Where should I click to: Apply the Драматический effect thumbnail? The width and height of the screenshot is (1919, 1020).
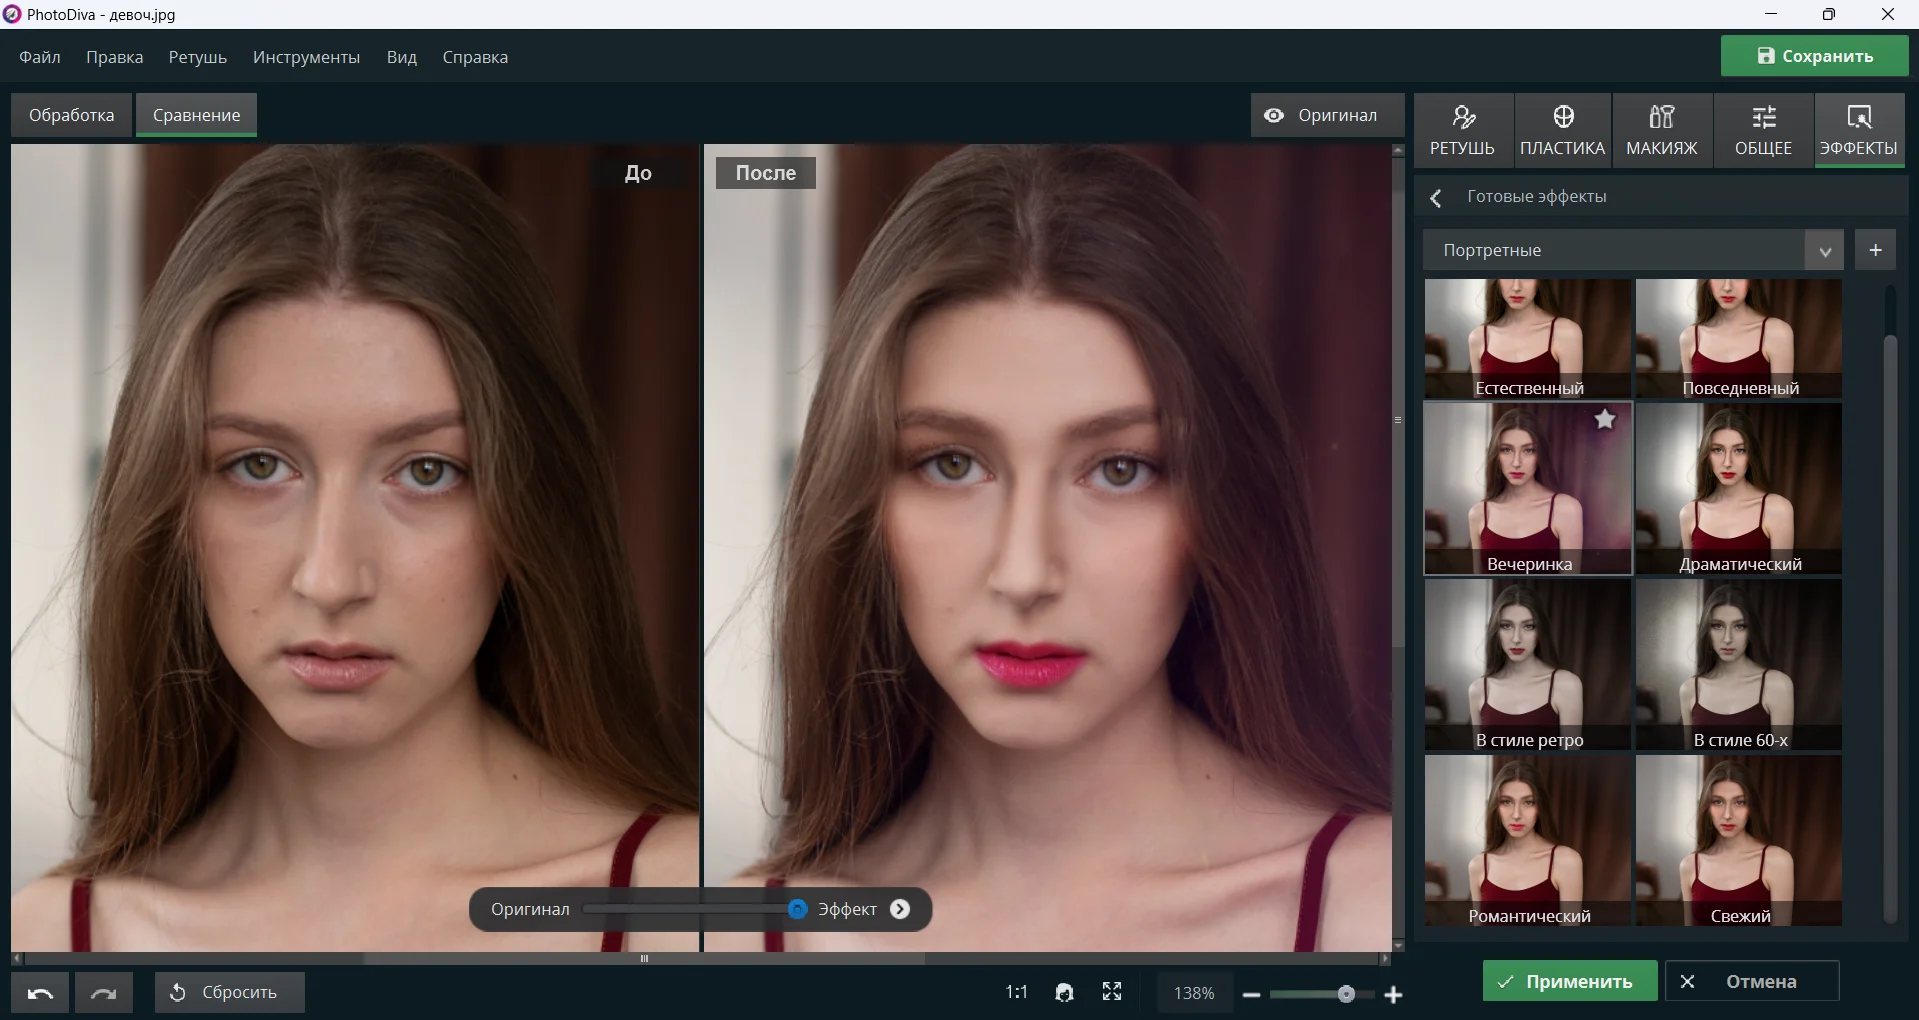click(1739, 488)
